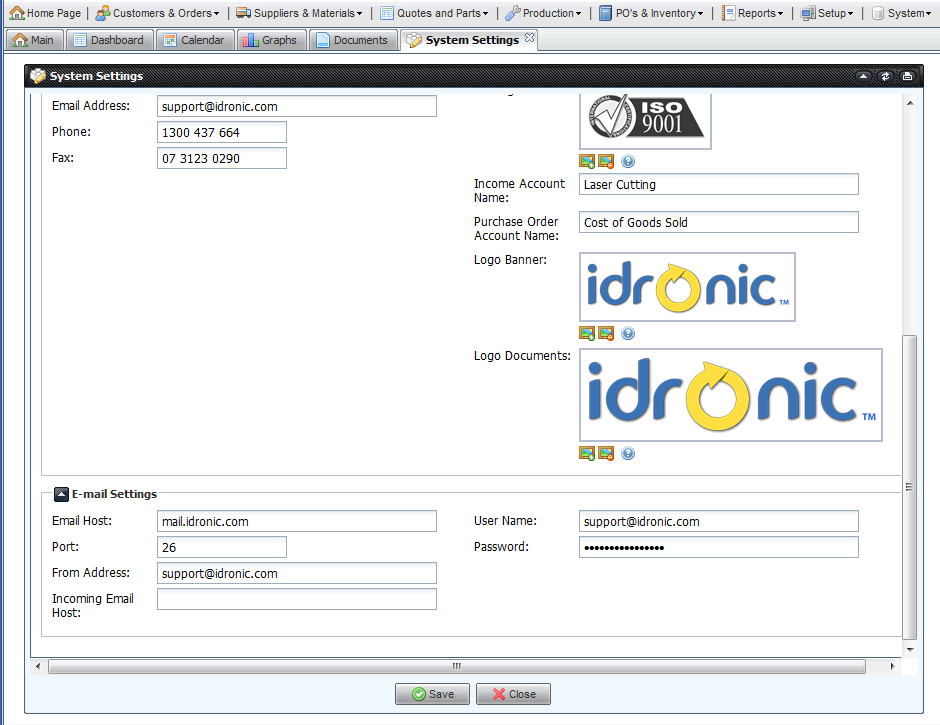940x725 pixels.
Task: Click refresh icon in System Settings header
Action: point(885,76)
